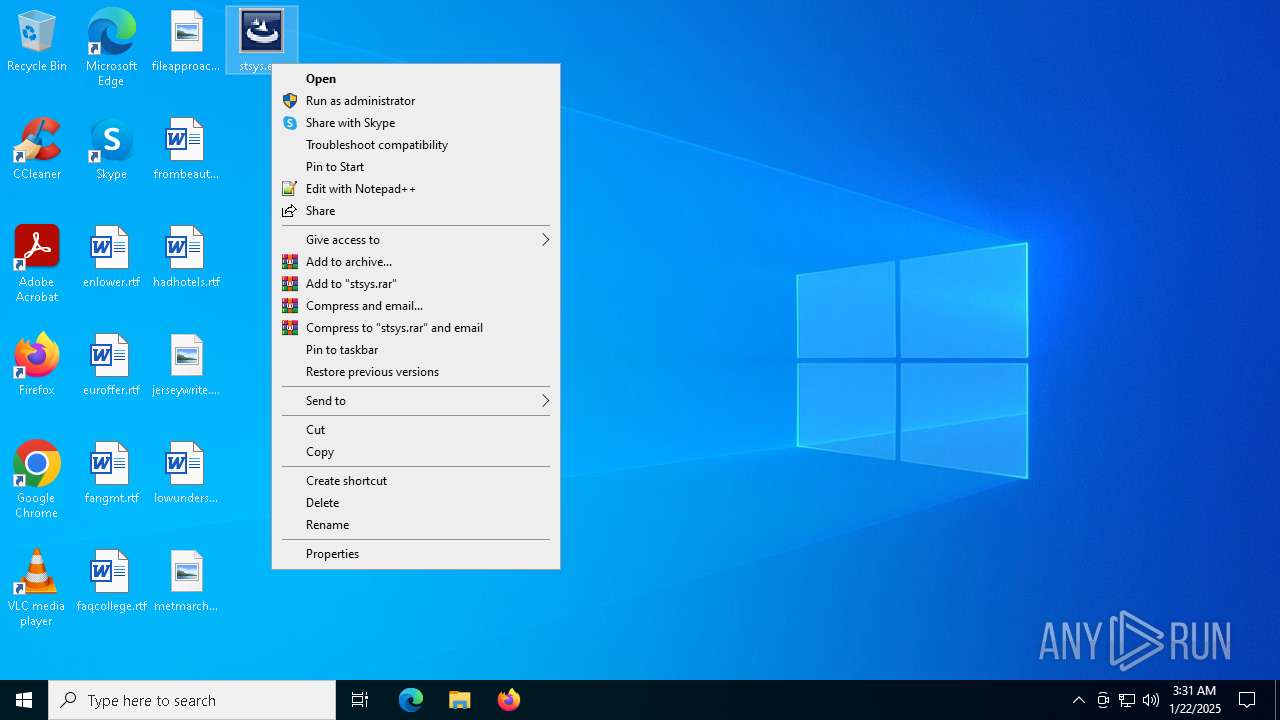Select the fangmt.rtf document icon
This screenshot has height=720, width=1280.
pos(111,473)
